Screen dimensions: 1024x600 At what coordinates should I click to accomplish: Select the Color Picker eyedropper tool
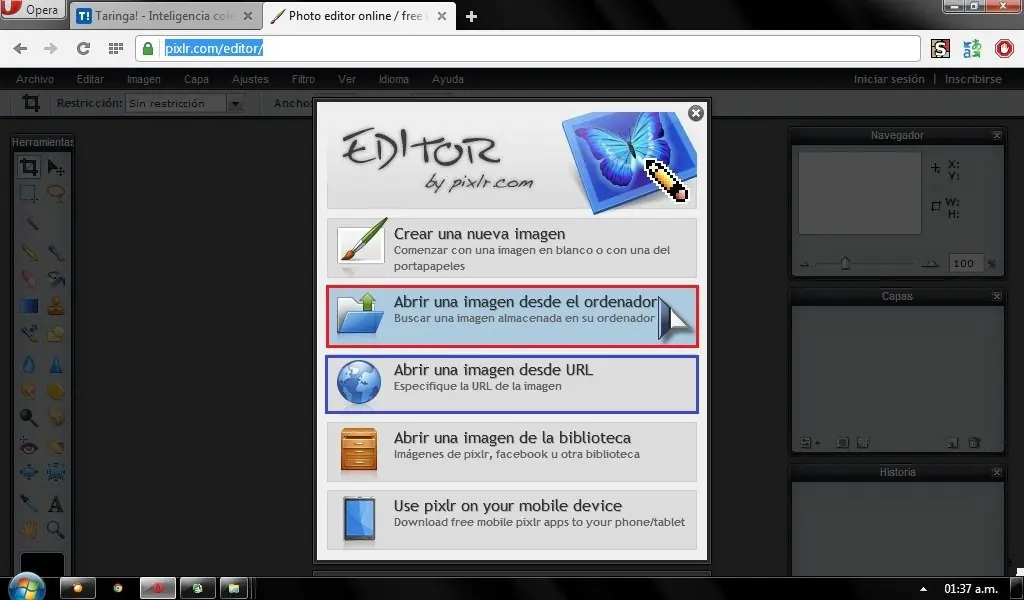point(29,503)
